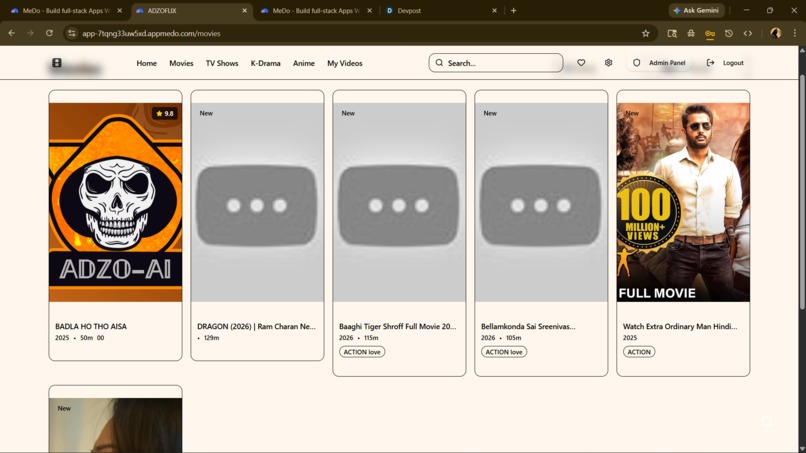Click ACTION love tag on Bellamkonda card

click(x=504, y=352)
